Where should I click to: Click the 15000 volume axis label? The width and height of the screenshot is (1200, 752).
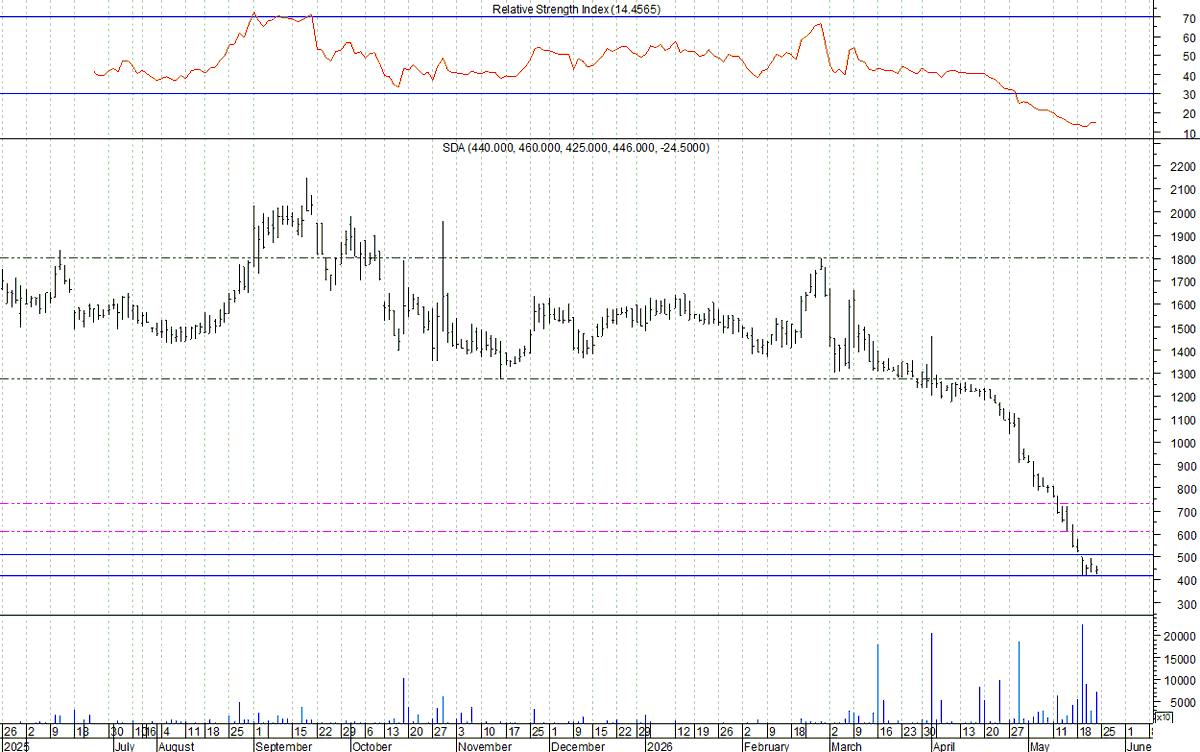(1180, 661)
